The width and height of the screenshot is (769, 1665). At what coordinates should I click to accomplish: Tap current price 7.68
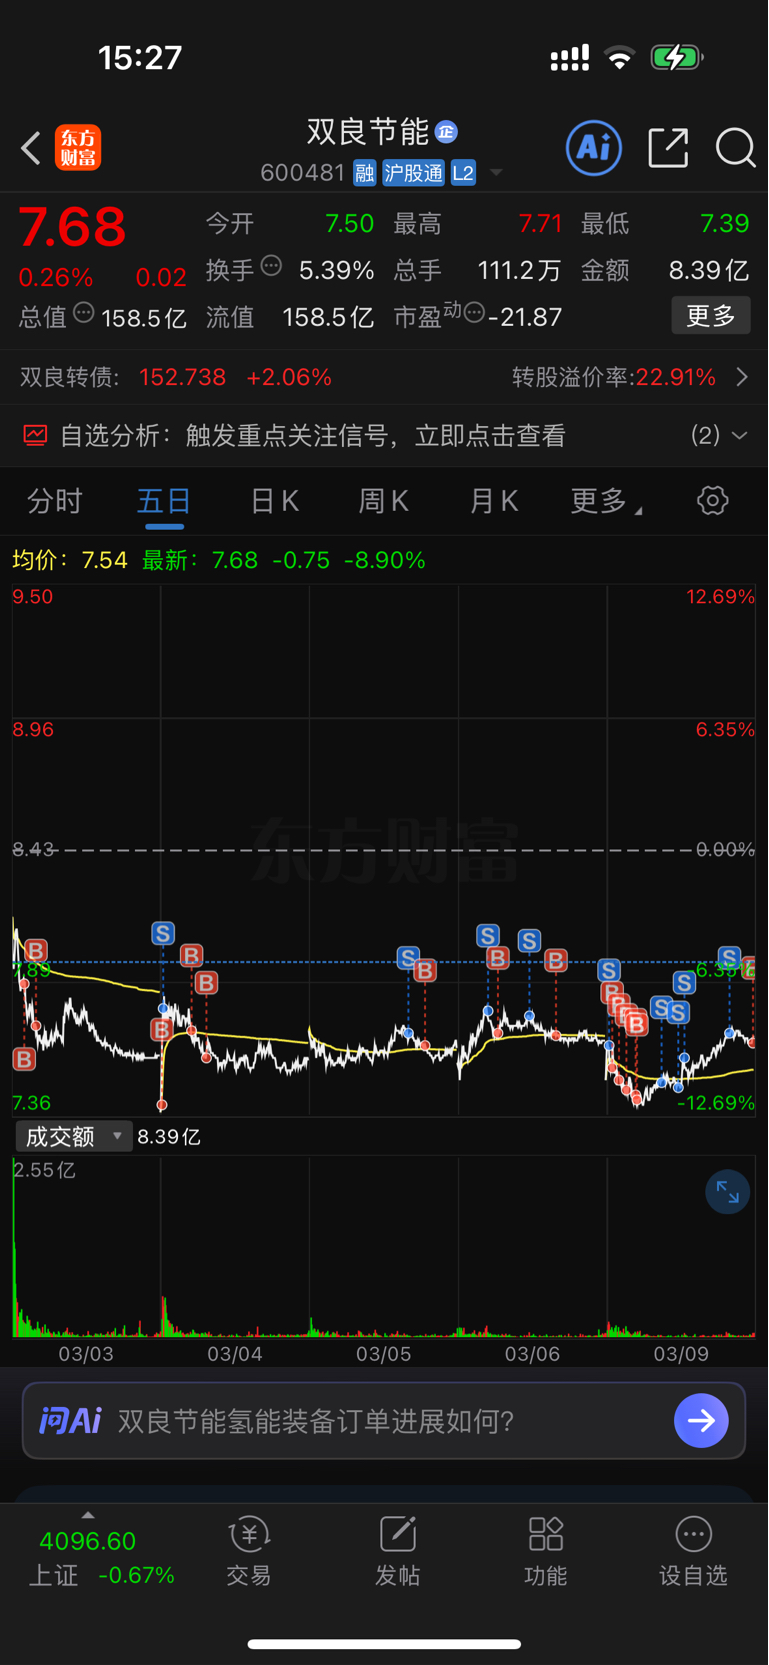click(72, 227)
